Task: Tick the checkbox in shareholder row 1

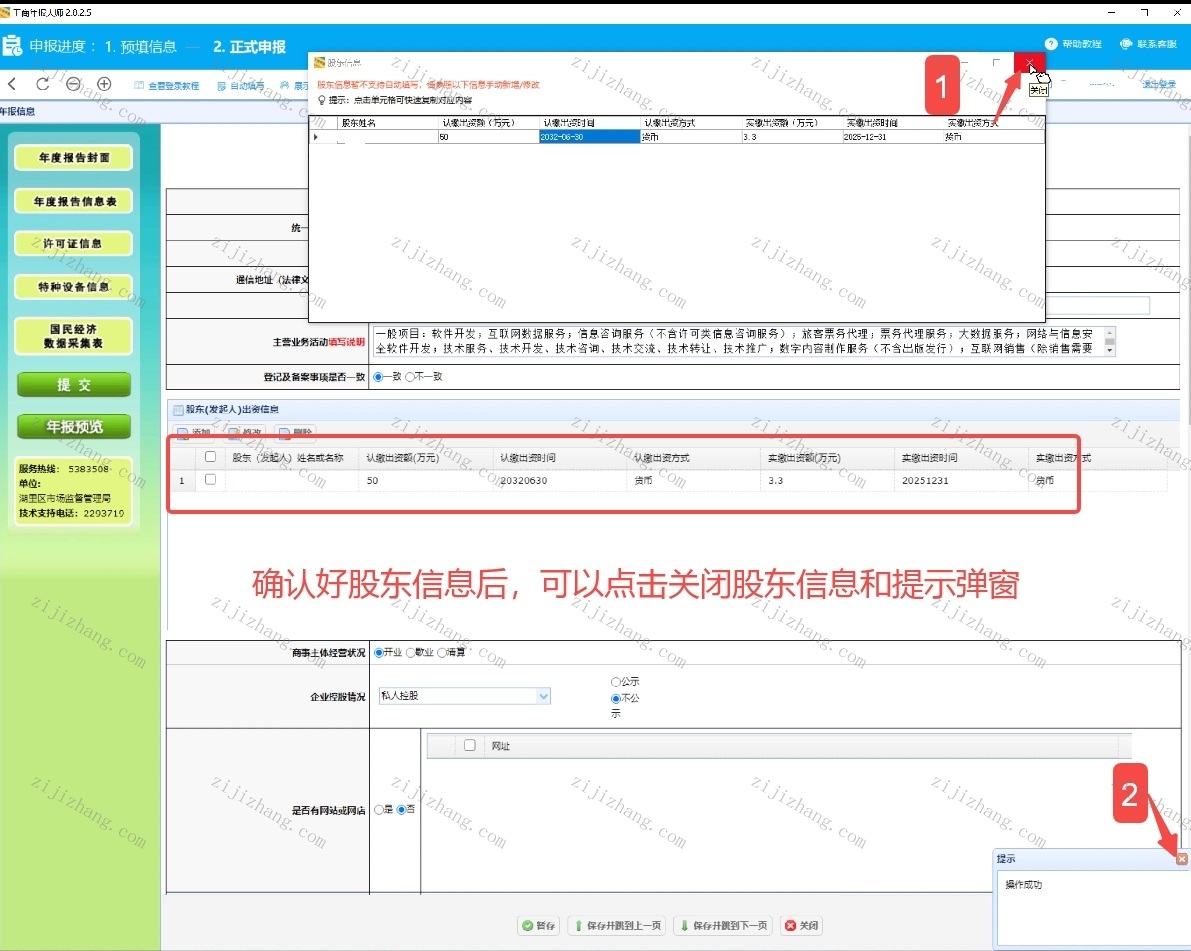Action: point(210,480)
